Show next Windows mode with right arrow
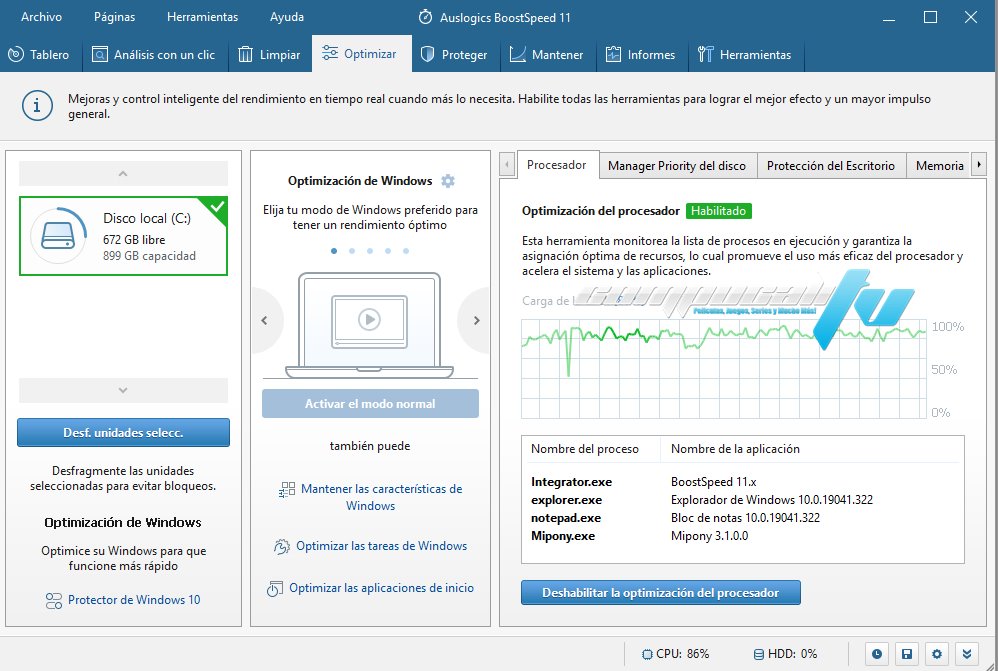The width and height of the screenshot is (998, 671). click(478, 321)
